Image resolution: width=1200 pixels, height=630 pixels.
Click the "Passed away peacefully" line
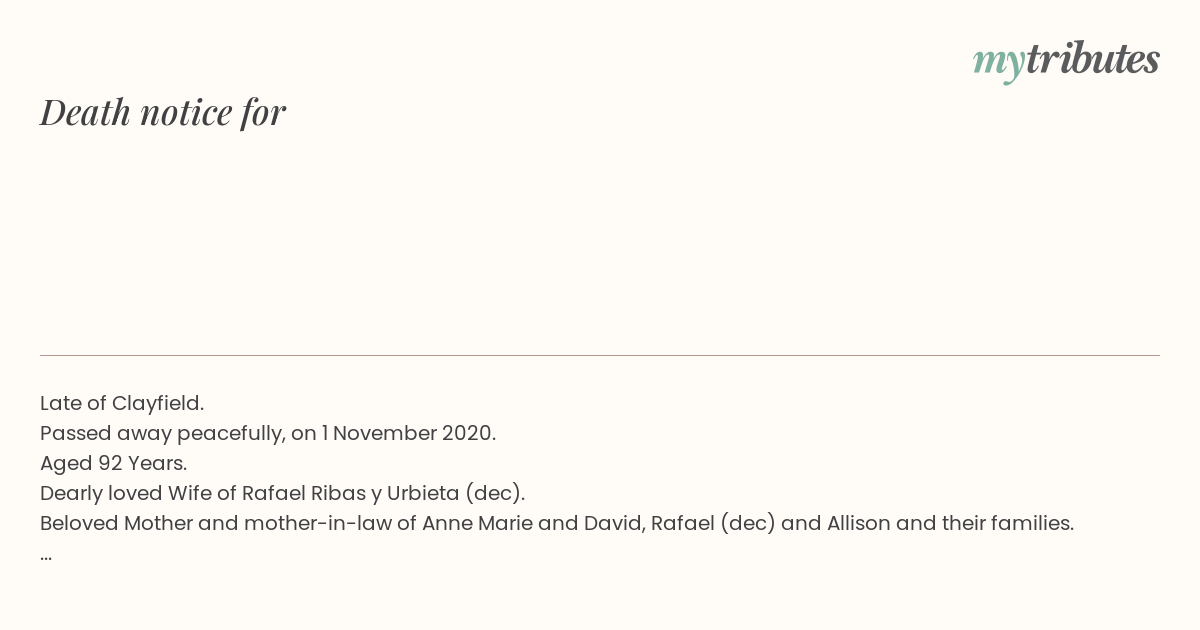(x=268, y=433)
